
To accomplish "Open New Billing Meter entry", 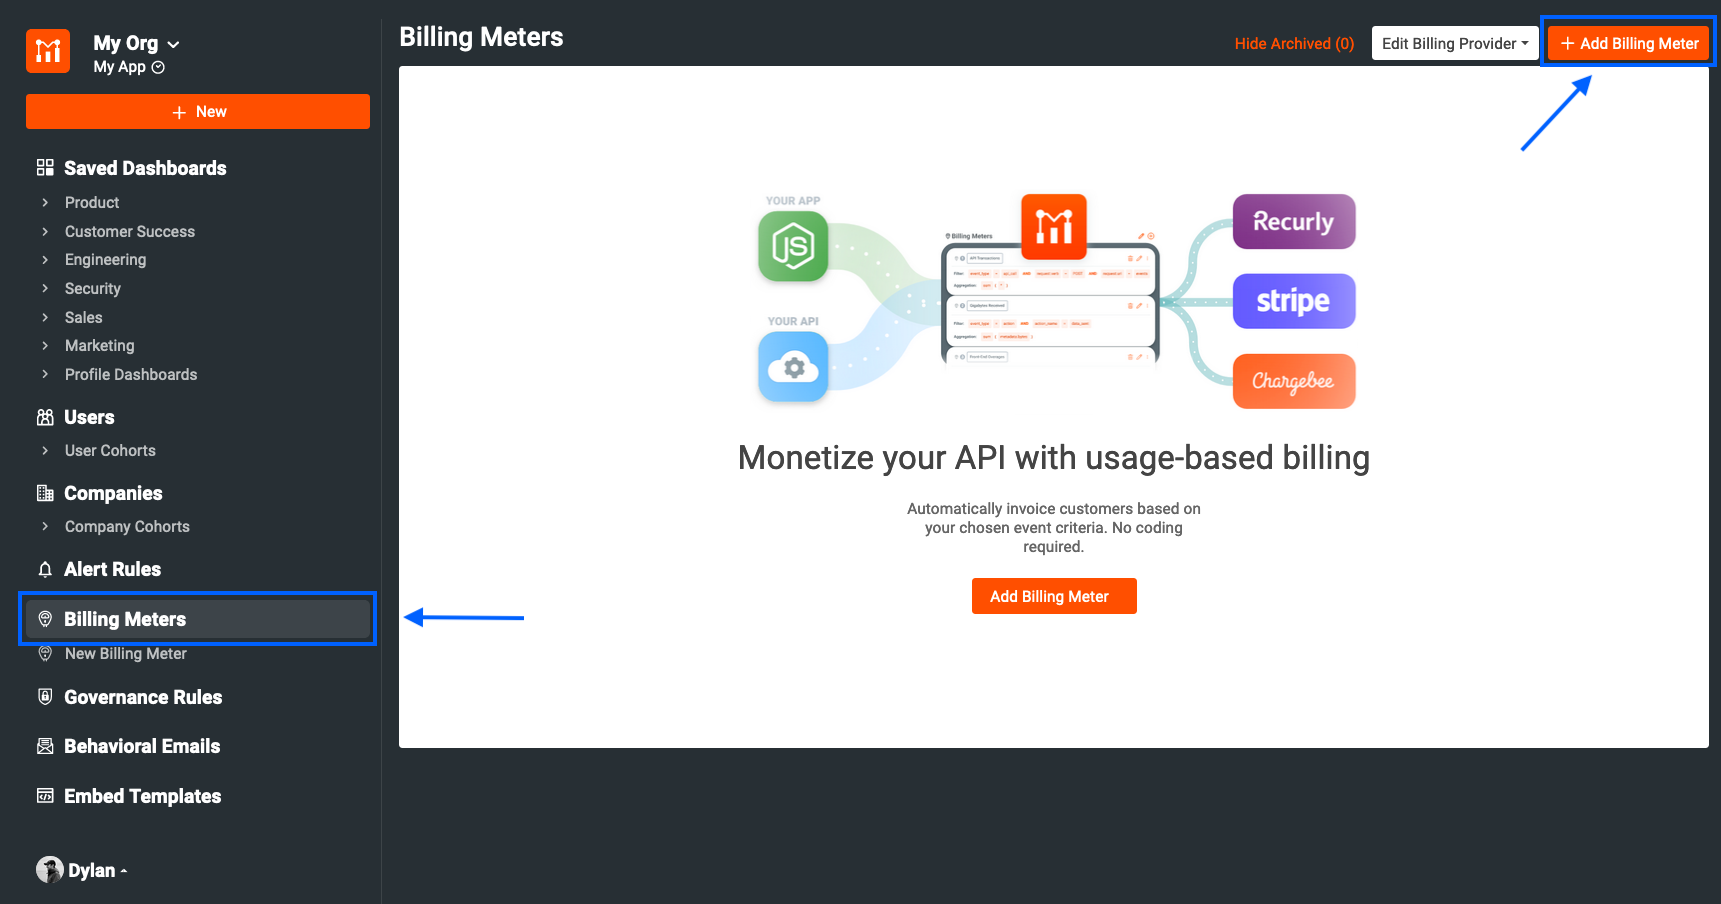I will (126, 654).
